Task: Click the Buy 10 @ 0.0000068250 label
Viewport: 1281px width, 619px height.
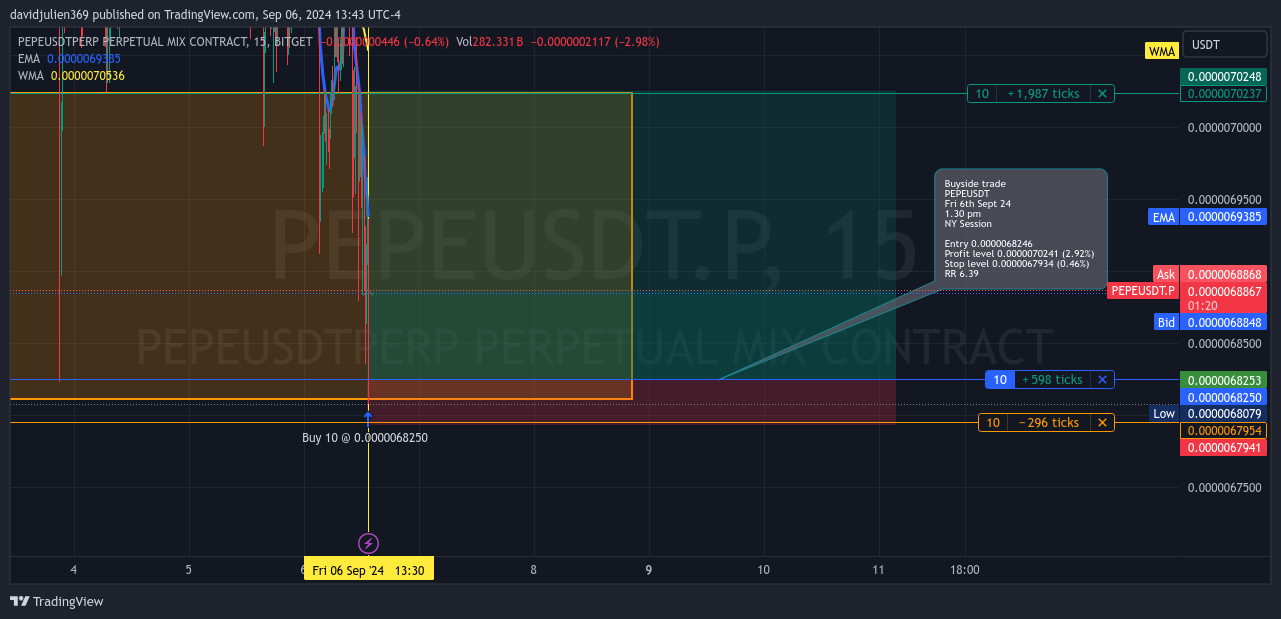Action: (365, 437)
